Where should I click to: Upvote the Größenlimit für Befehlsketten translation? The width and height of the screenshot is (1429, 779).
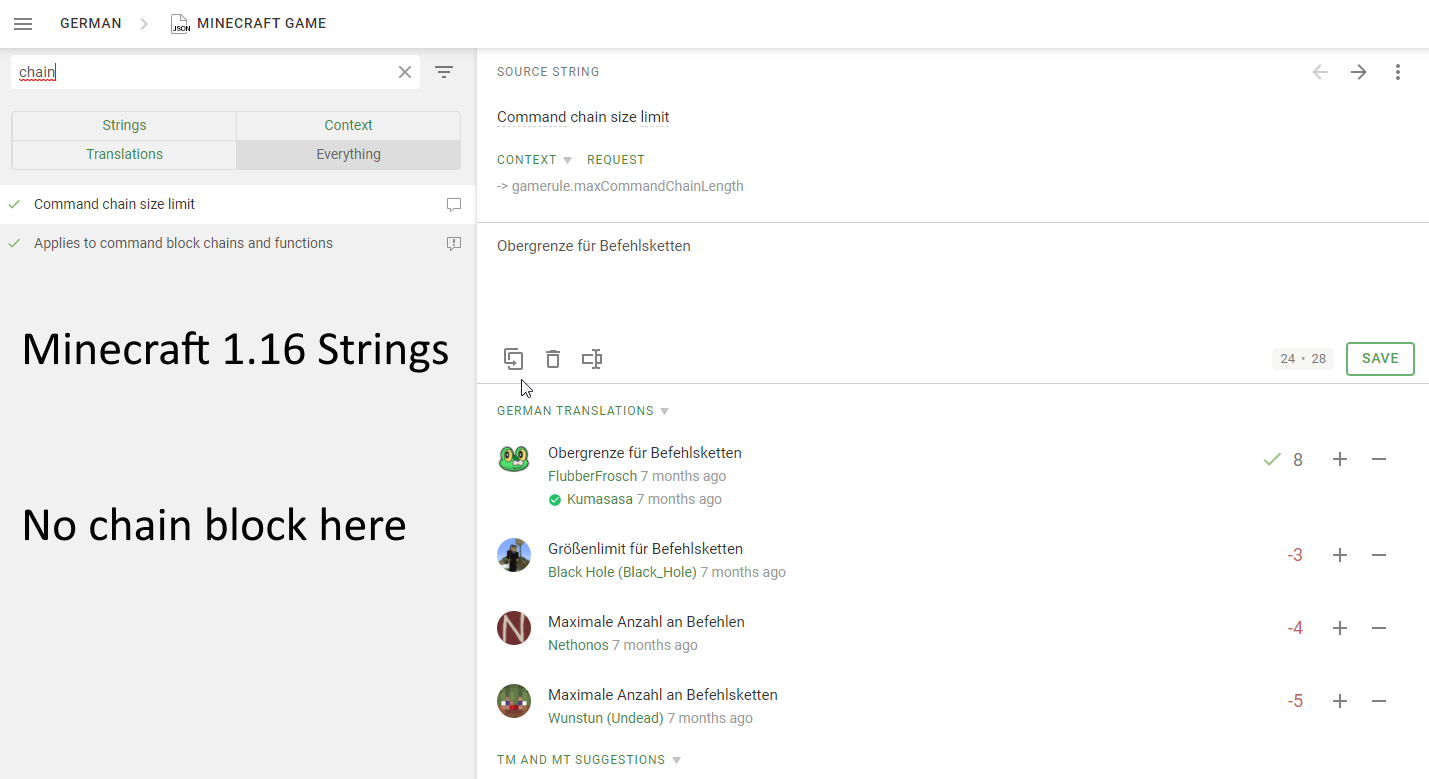click(1340, 555)
